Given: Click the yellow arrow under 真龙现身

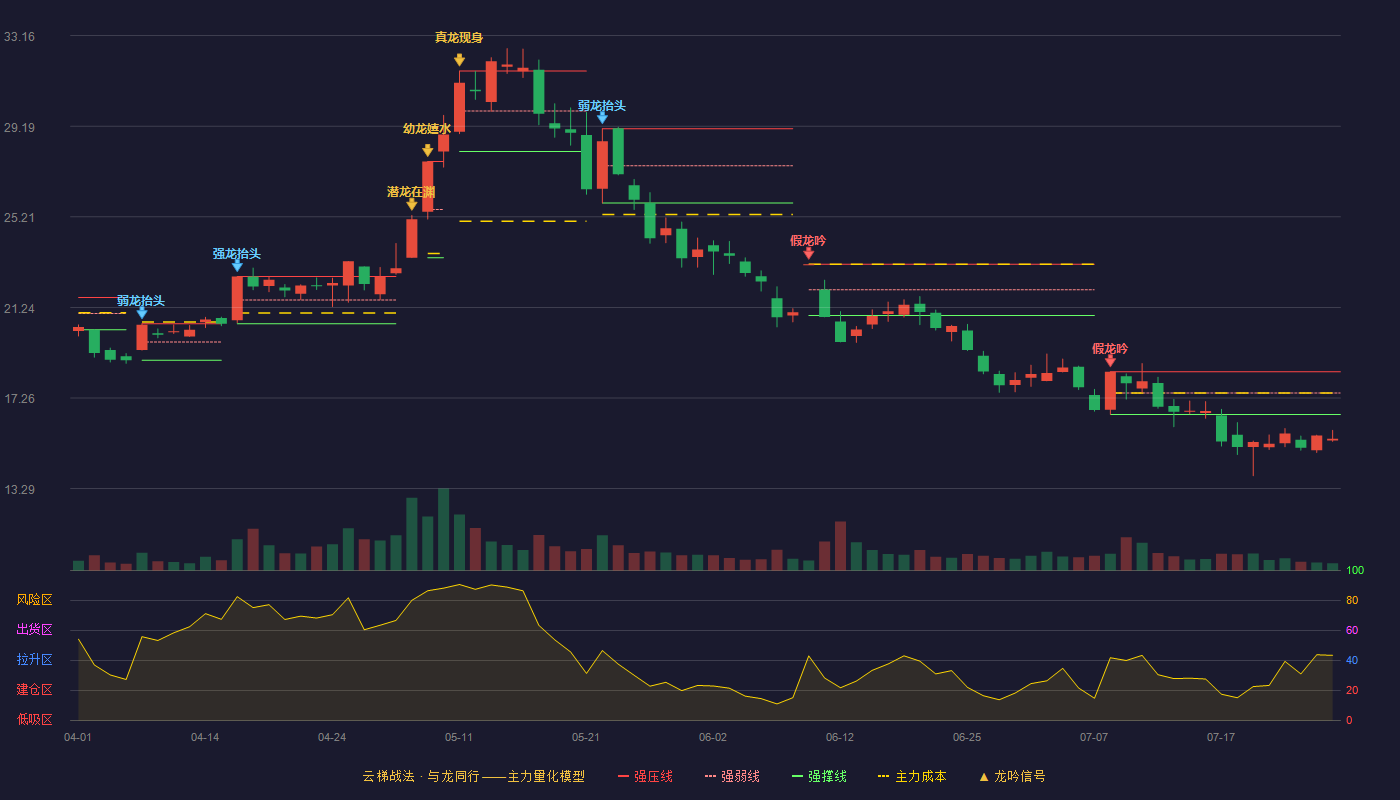Looking at the screenshot, I should 459,60.
